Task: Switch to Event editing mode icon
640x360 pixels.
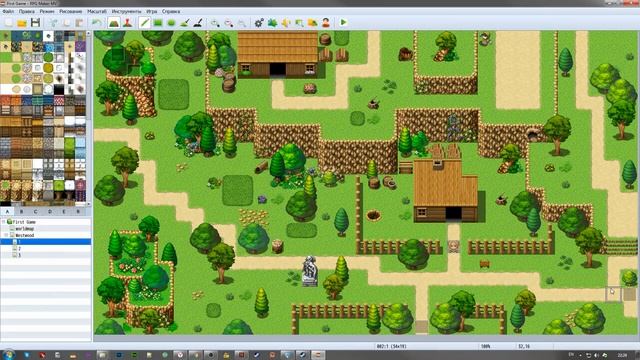Action: click(x=127, y=22)
